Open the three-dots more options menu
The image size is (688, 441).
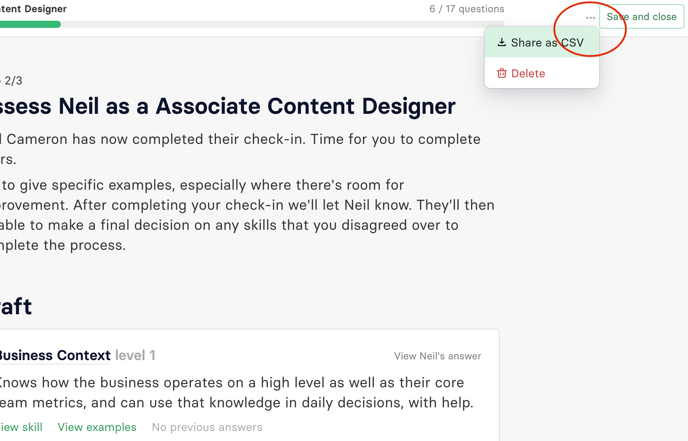(x=590, y=17)
